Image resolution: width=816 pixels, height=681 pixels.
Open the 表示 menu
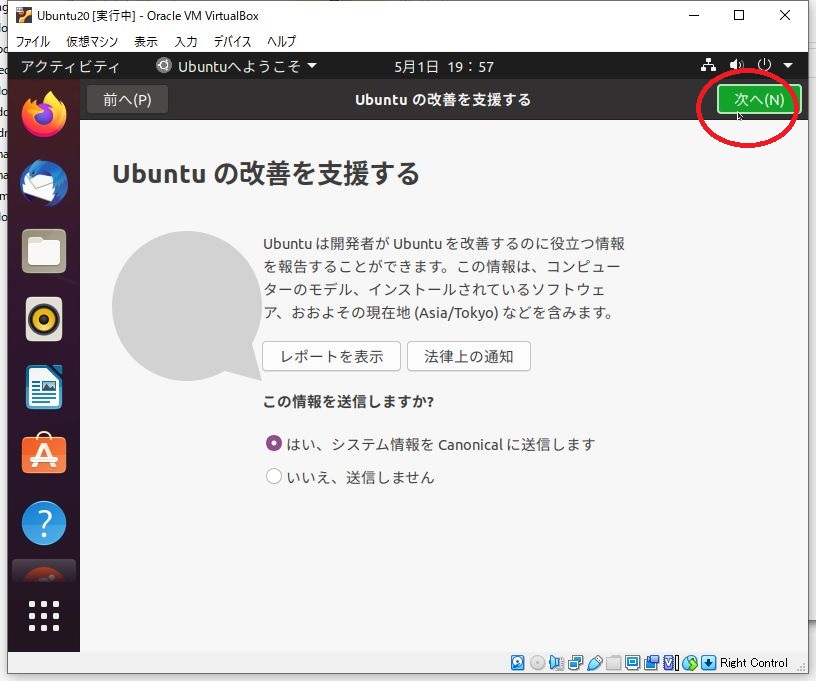pyautogui.click(x=146, y=41)
